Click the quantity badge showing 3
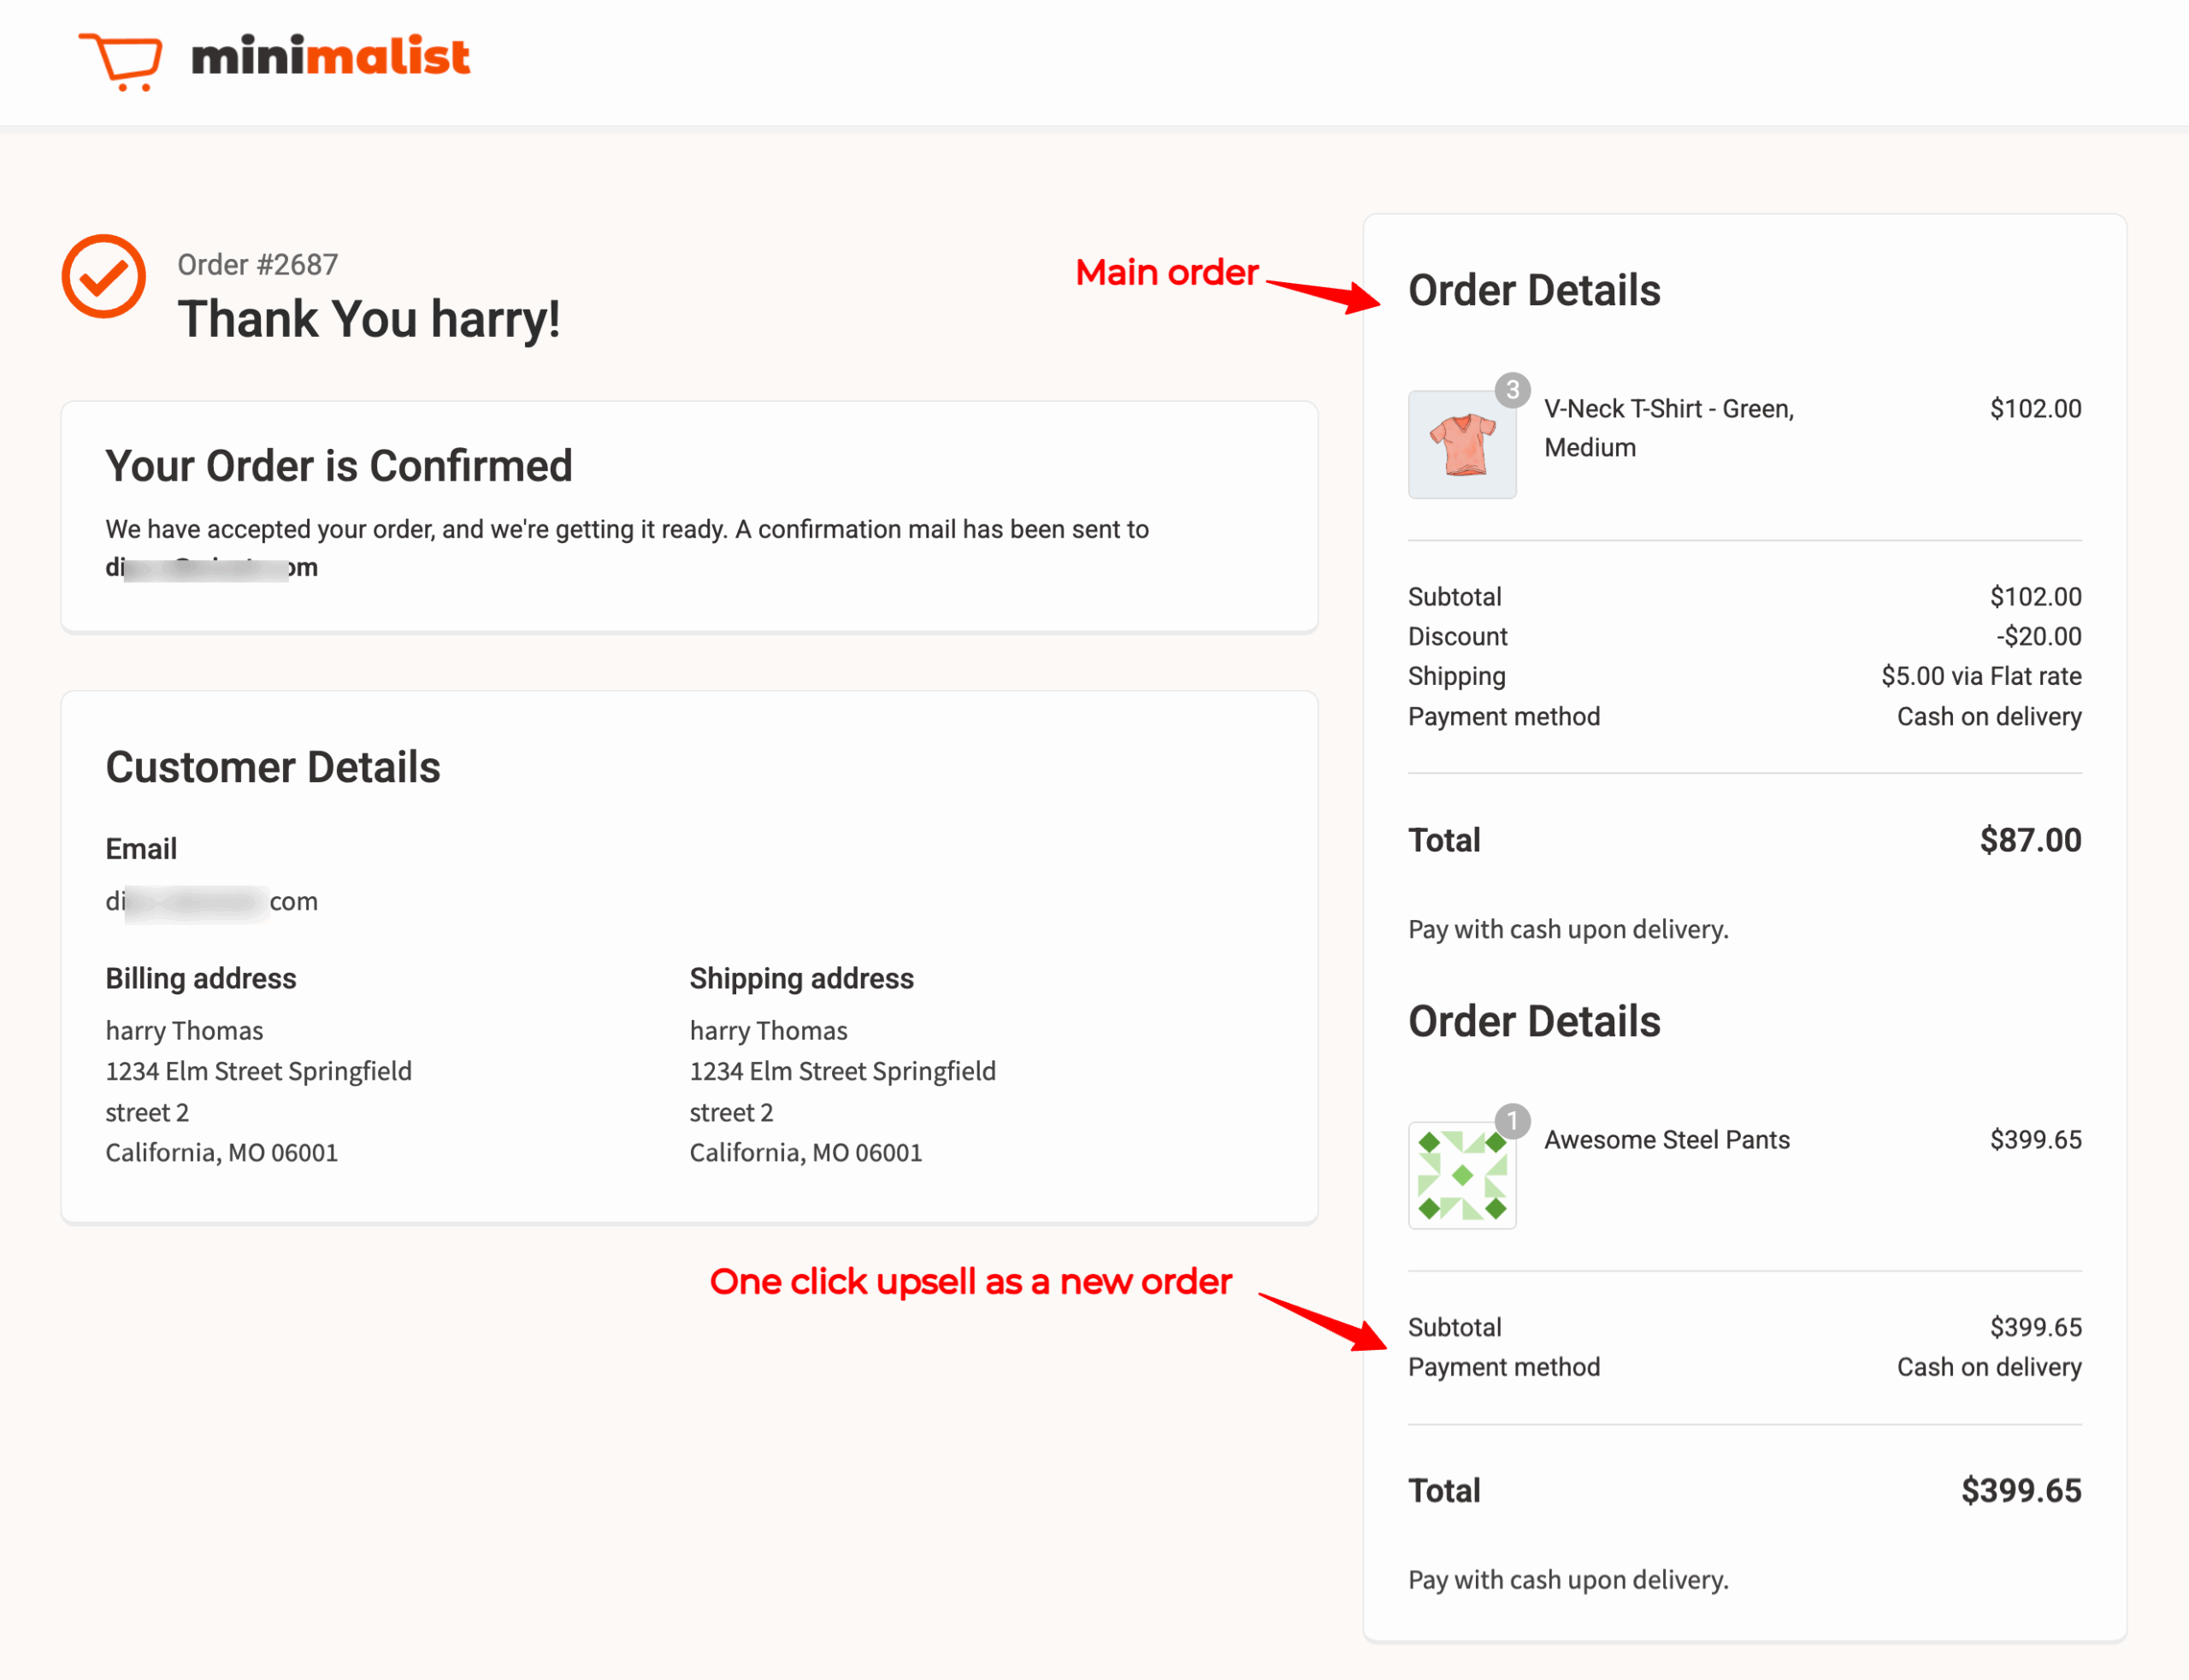 (x=1512, y=389)
